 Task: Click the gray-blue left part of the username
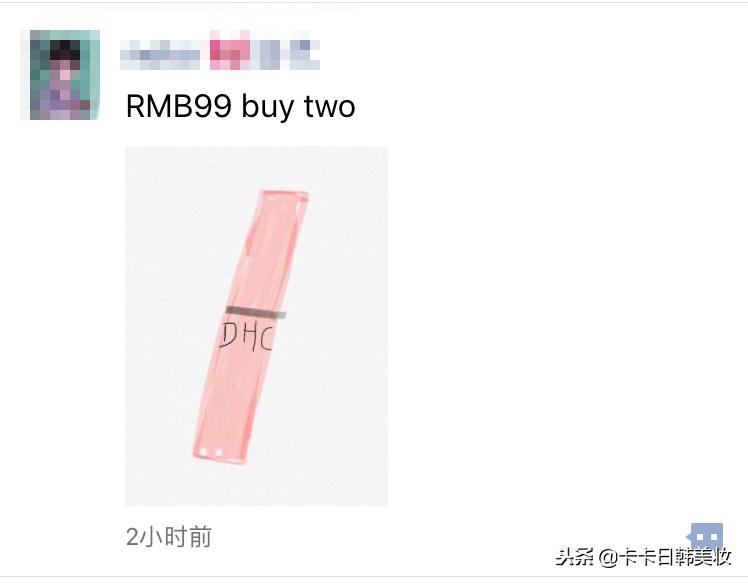click(x=160, y=52)
